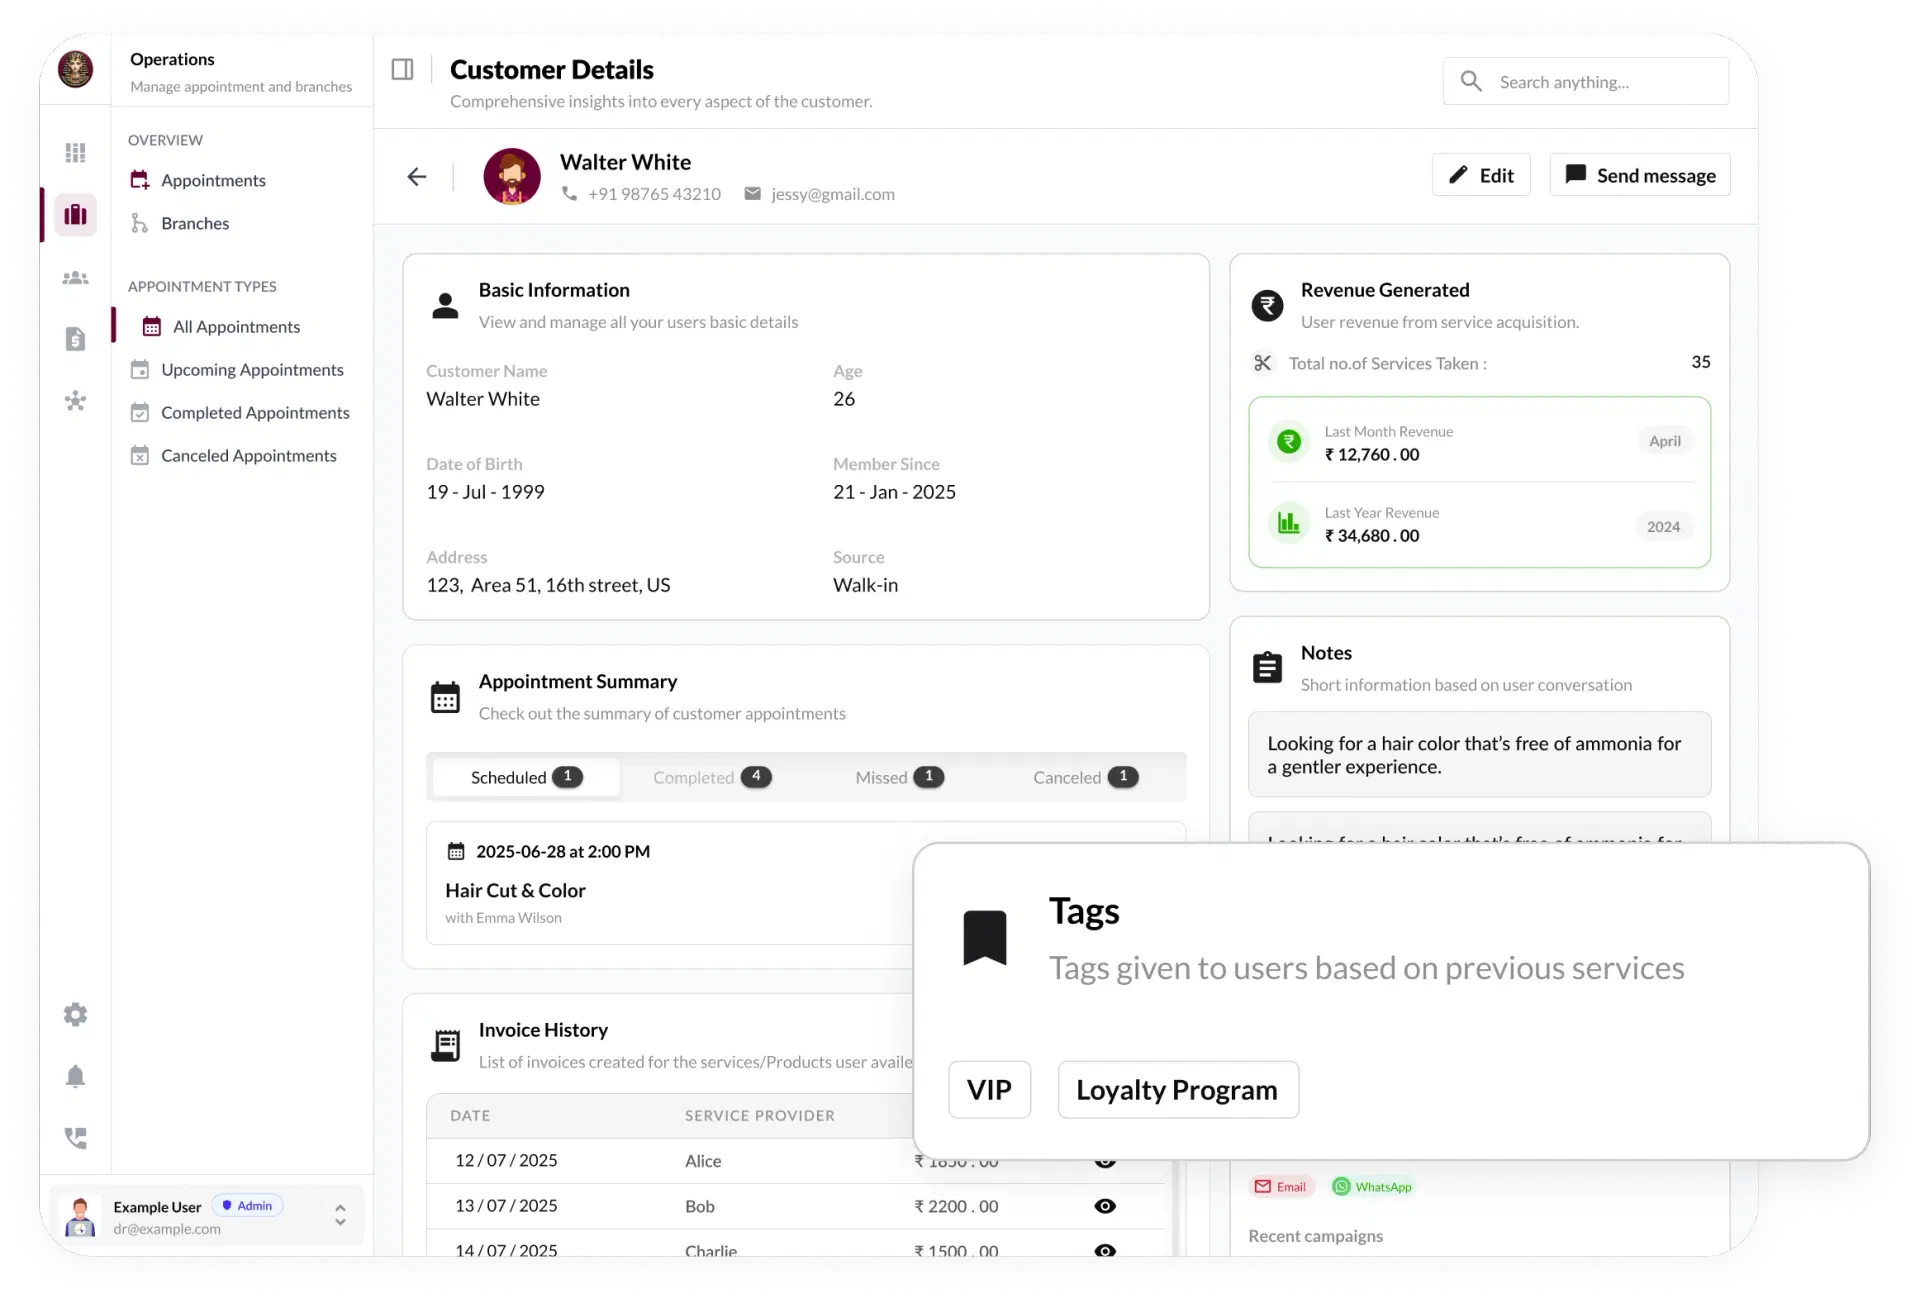Select the Completed appointments tab
Viewport: 1920px width, 1303px height.
point(712,777)
